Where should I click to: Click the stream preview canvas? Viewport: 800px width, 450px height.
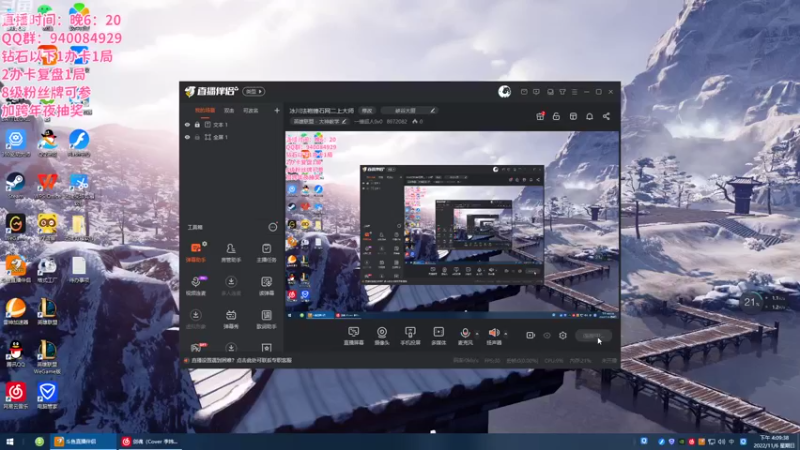[452, 225]
